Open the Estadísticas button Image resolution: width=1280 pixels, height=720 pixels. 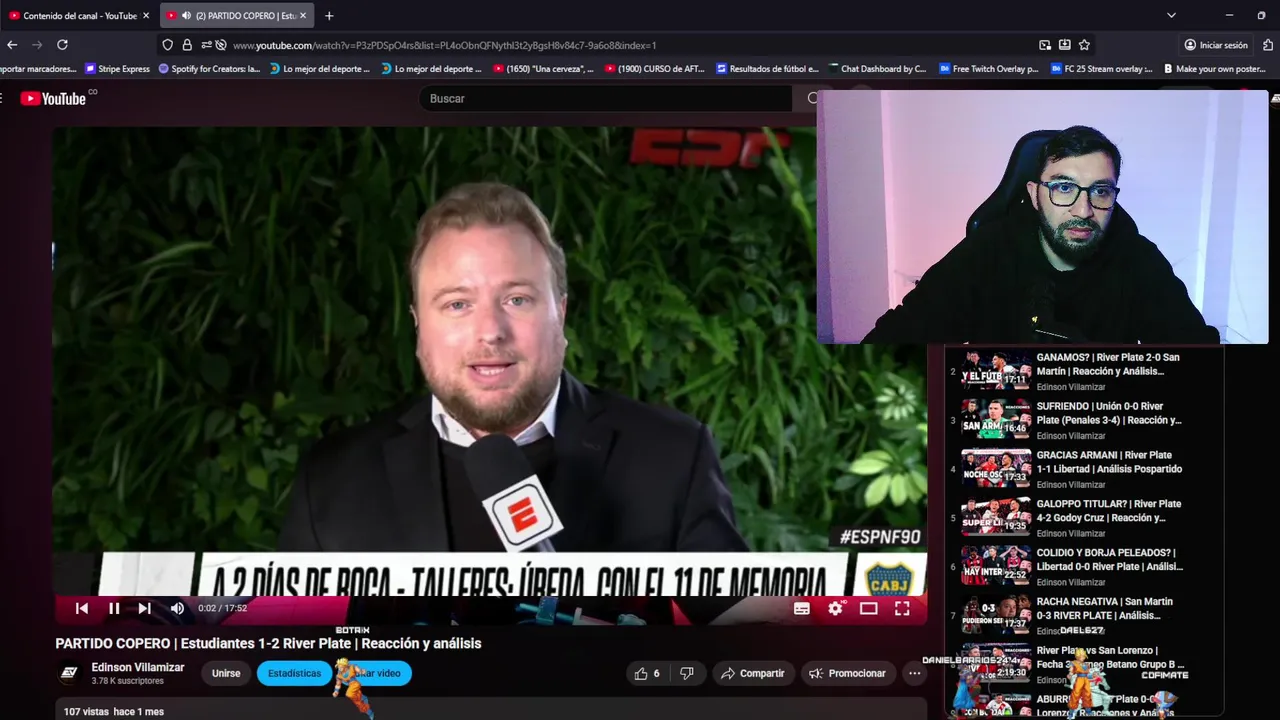(x=294, y=673)
